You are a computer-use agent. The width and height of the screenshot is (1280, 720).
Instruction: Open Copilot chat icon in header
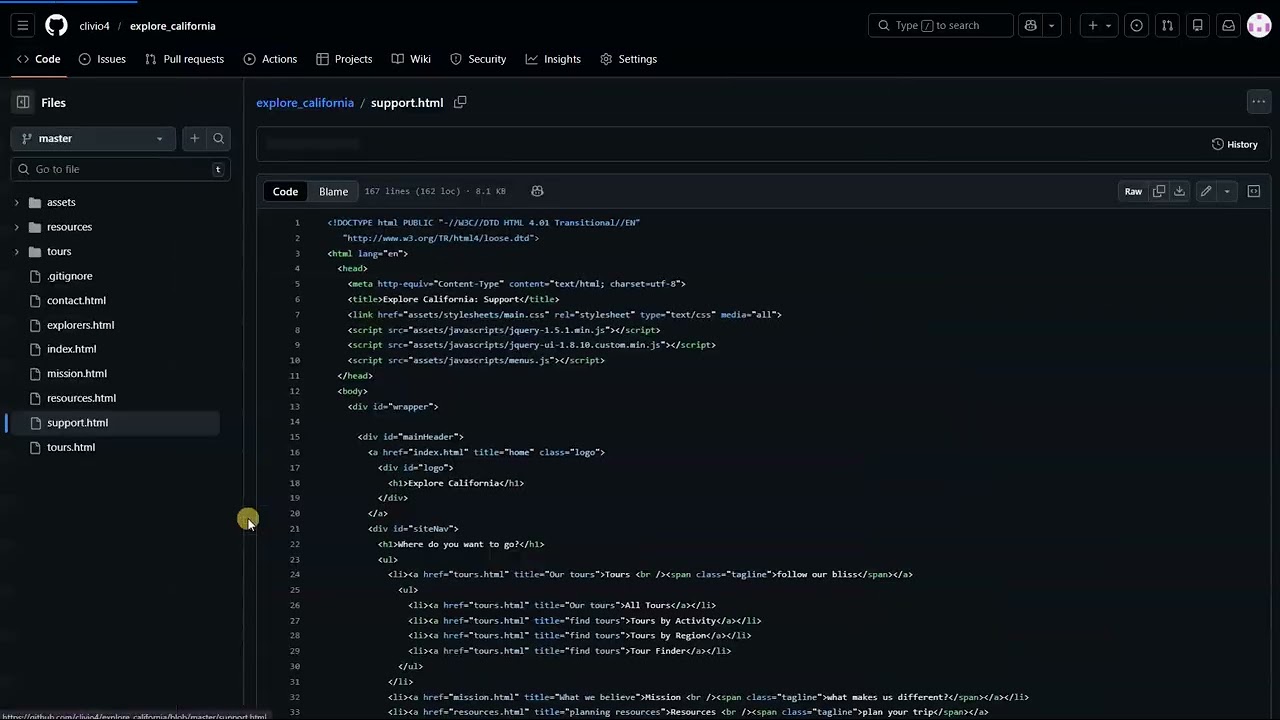click(1030, 25)
